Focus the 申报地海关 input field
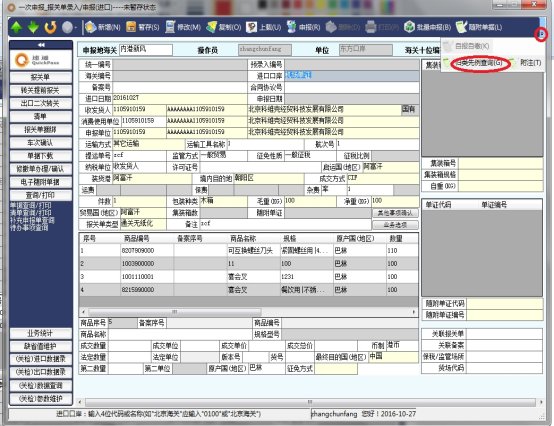Viewport: 554px width, 426px height. (146, 50)
